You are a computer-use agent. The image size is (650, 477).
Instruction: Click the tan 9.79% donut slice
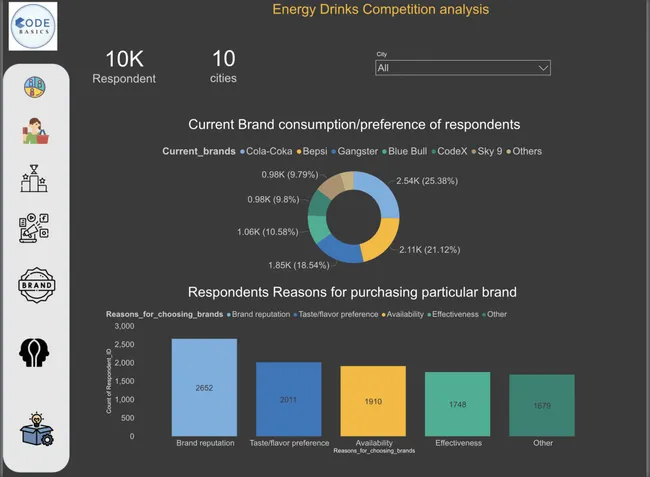pyautogui.click(x=335, y=184)
